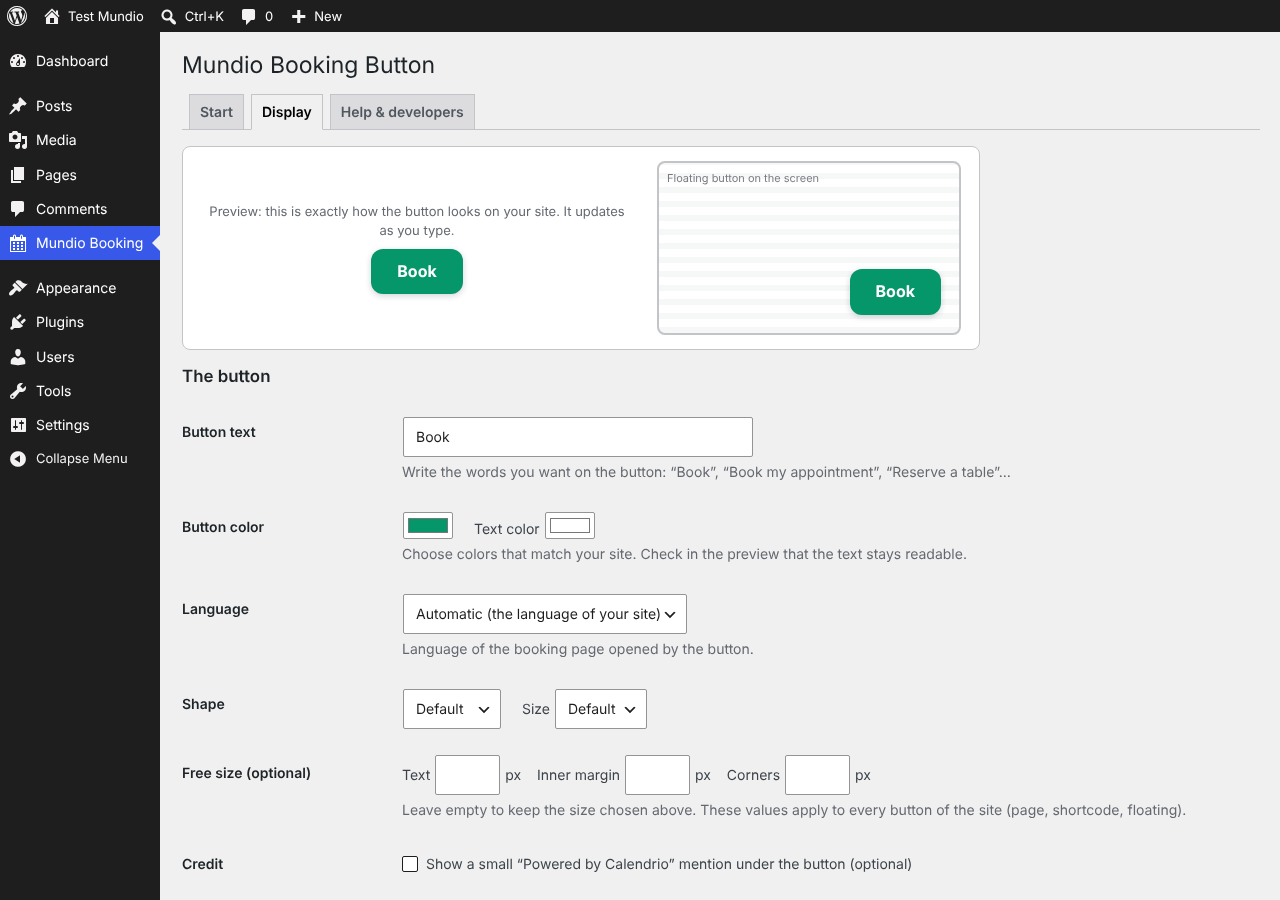Viewport: 1280px width, 900px height.
Task: Click the Mundio Booking Button heading
Action: (308, 65)
